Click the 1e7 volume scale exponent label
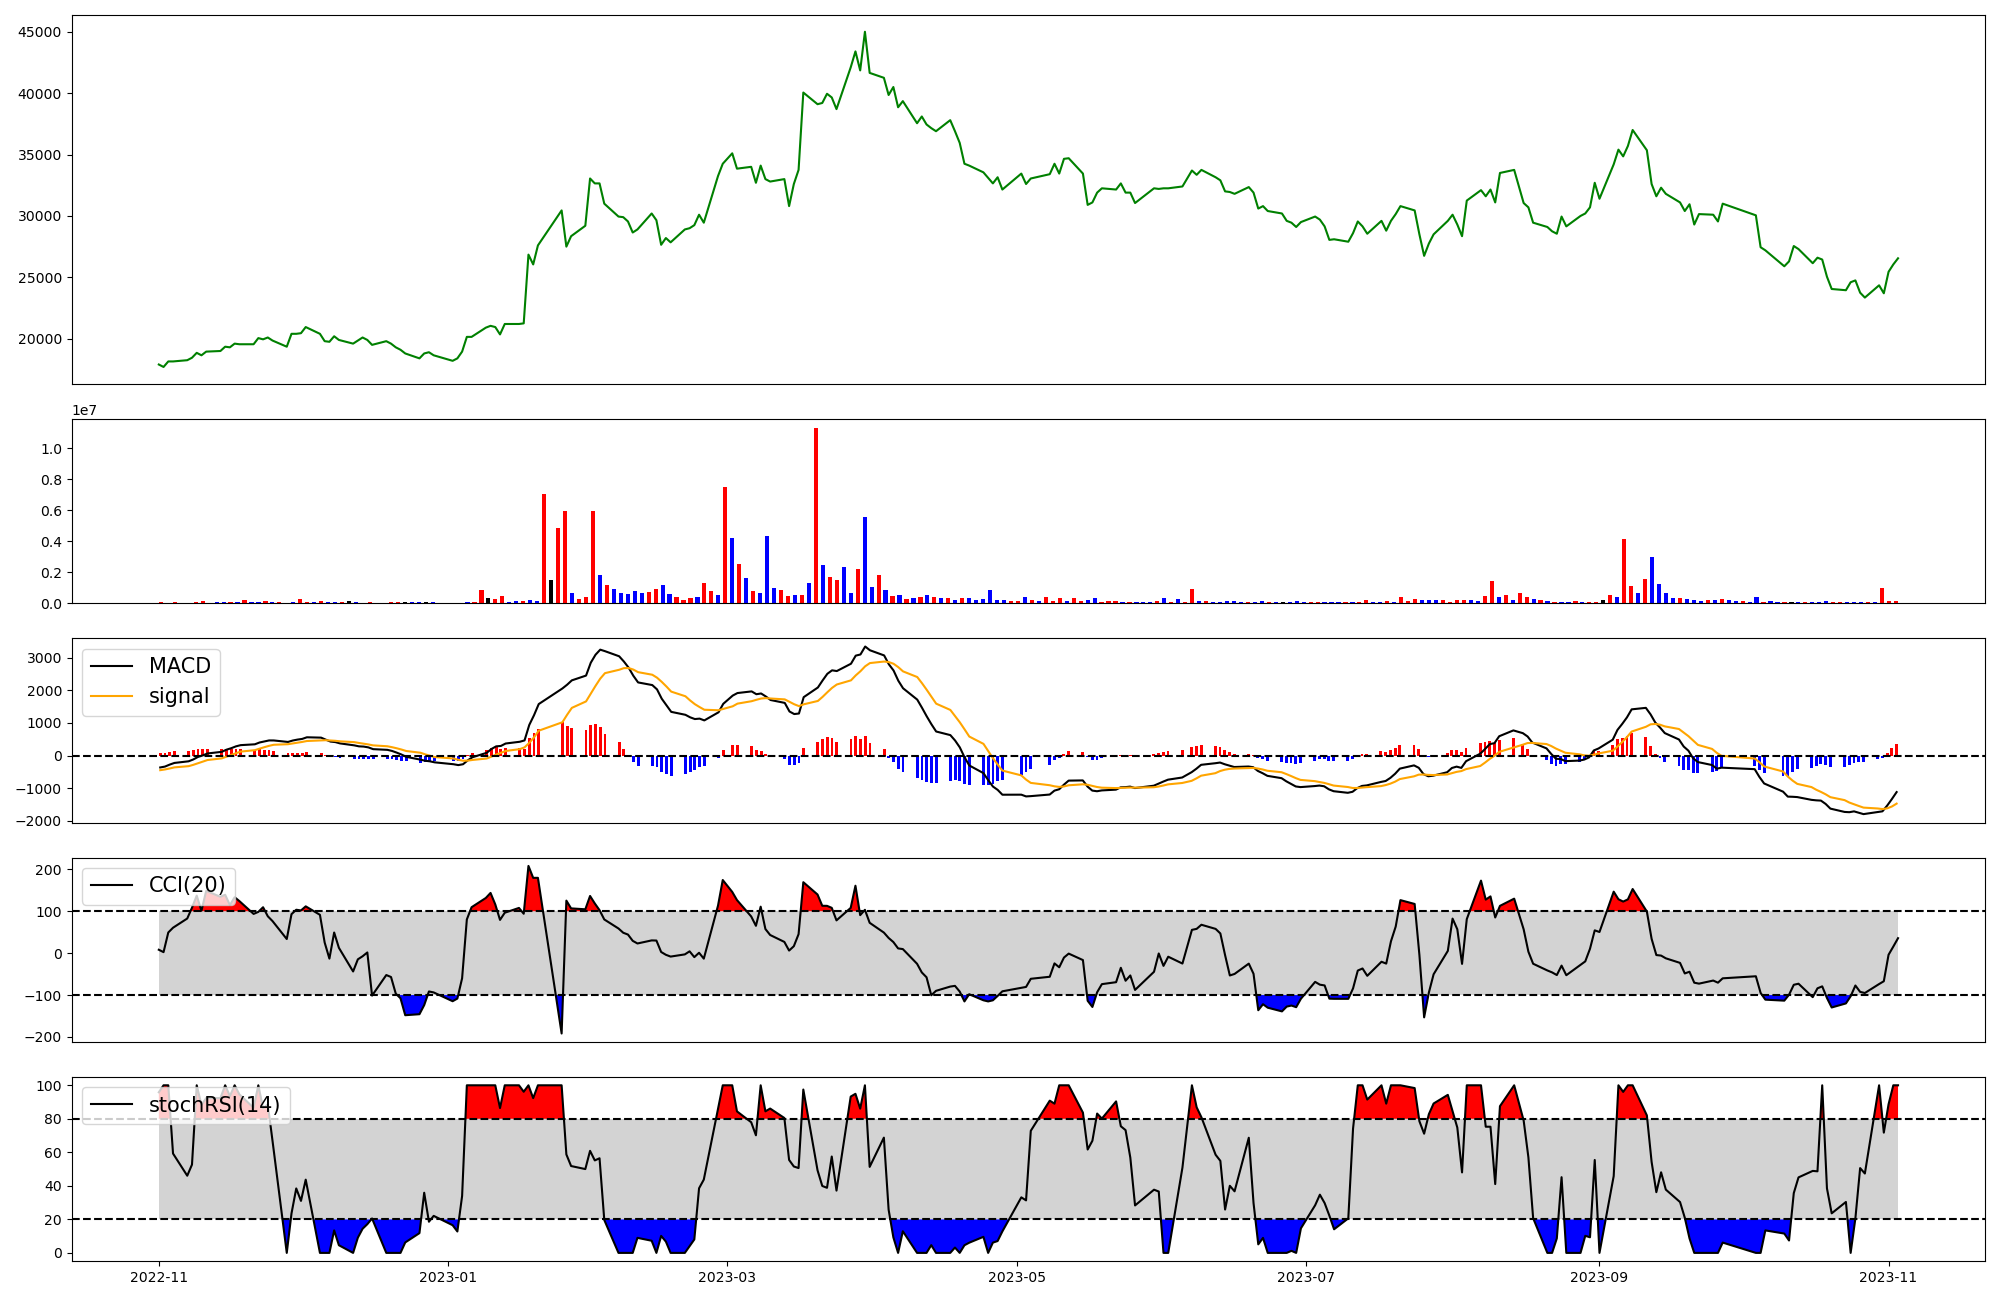The height and width of the screenshot is (1300, 2000). tap(84, 410)
